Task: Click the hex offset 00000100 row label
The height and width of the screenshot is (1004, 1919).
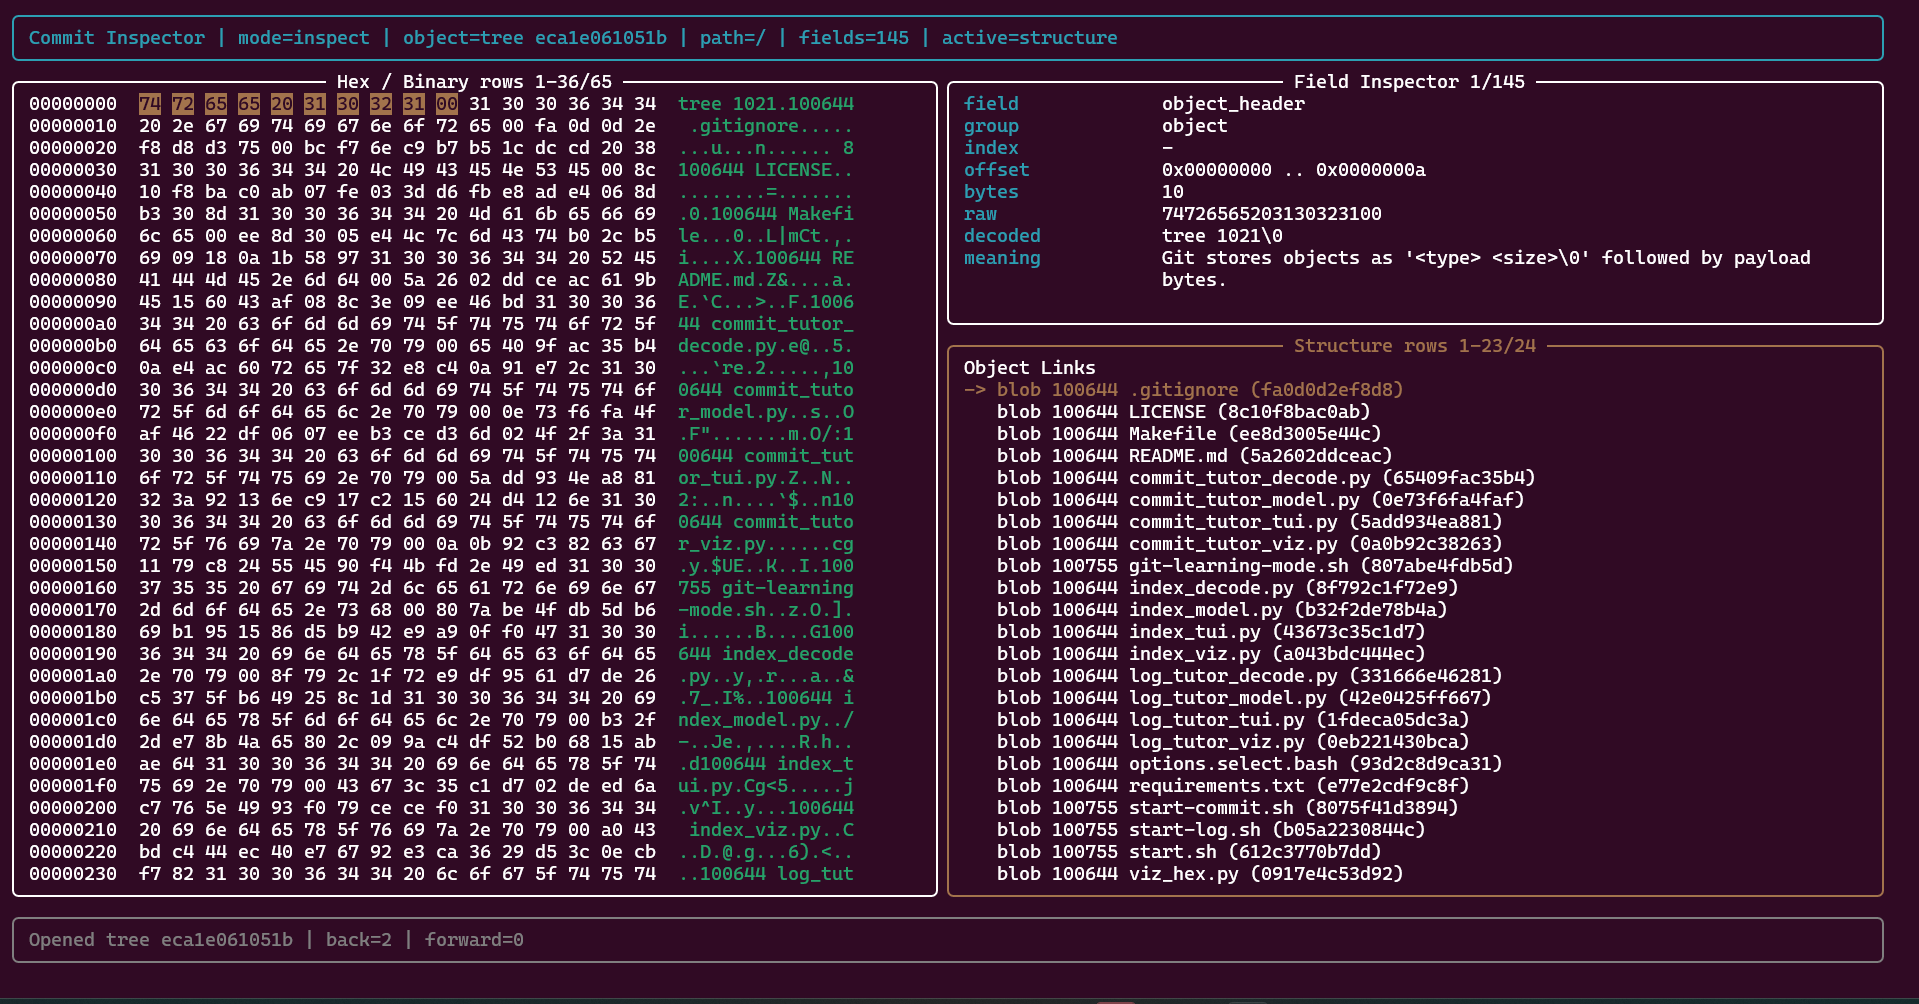Action: [73, 456]
